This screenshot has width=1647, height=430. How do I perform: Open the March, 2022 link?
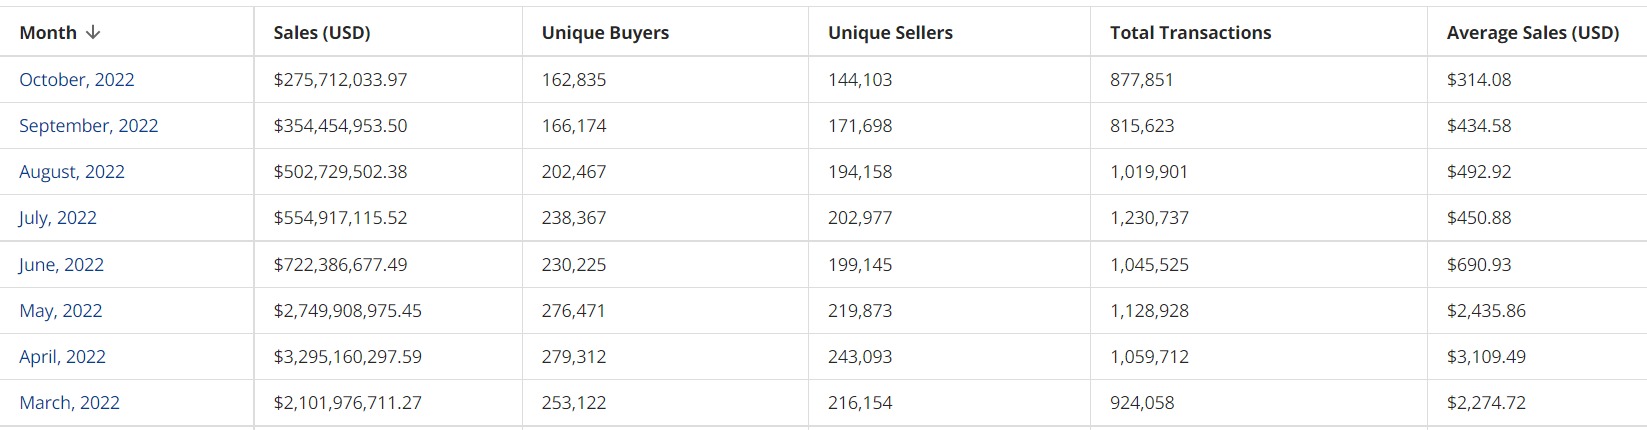pyautogui.click(x=70, y=403)
